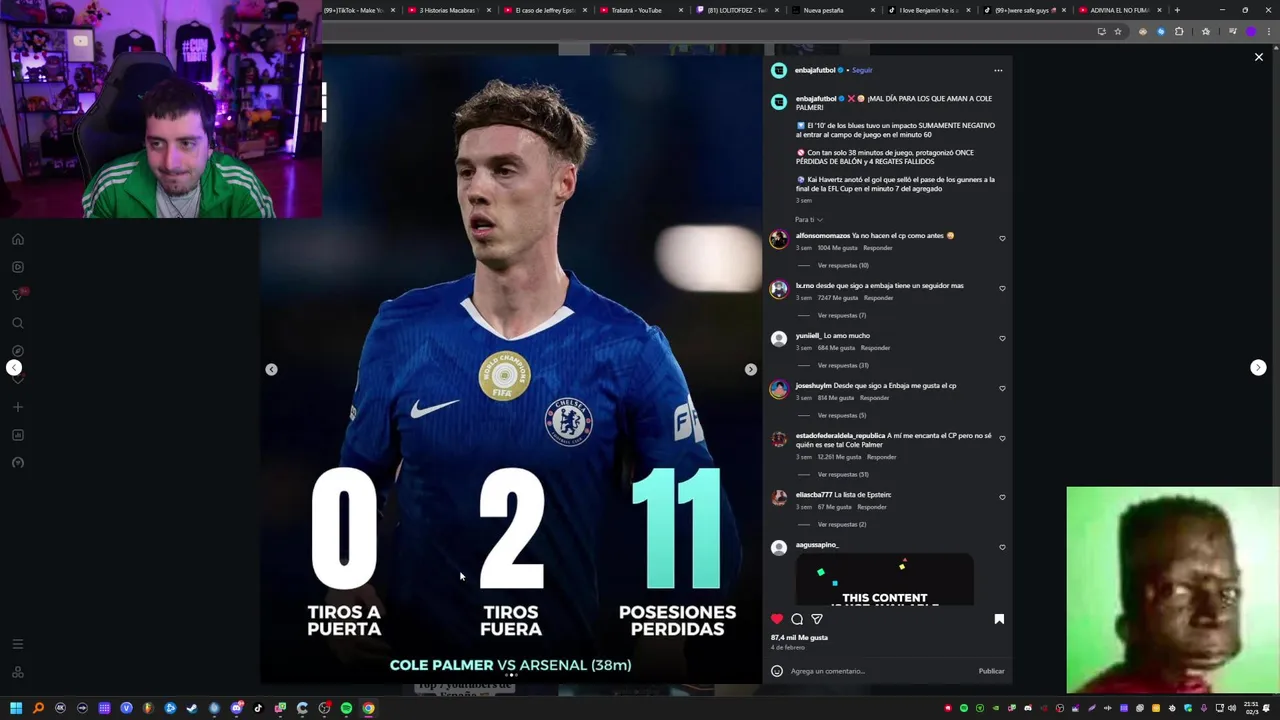The image size is (1280, 720).
Task: Go to previous post with left arrow
Action: (14, 368)
